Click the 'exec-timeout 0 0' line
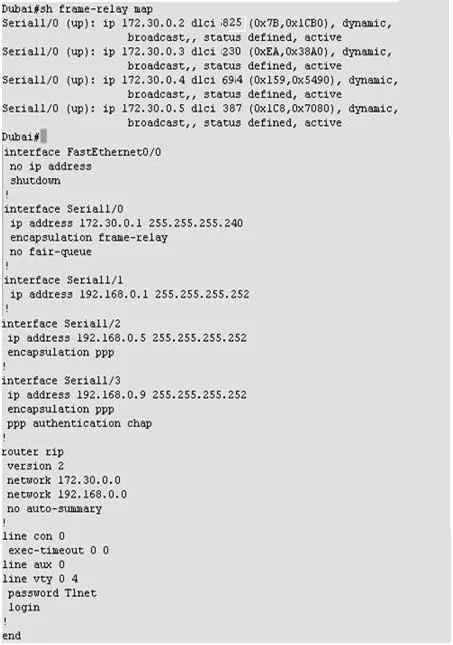Viewport: 453px width, 645px height. (x=58, y=550)
